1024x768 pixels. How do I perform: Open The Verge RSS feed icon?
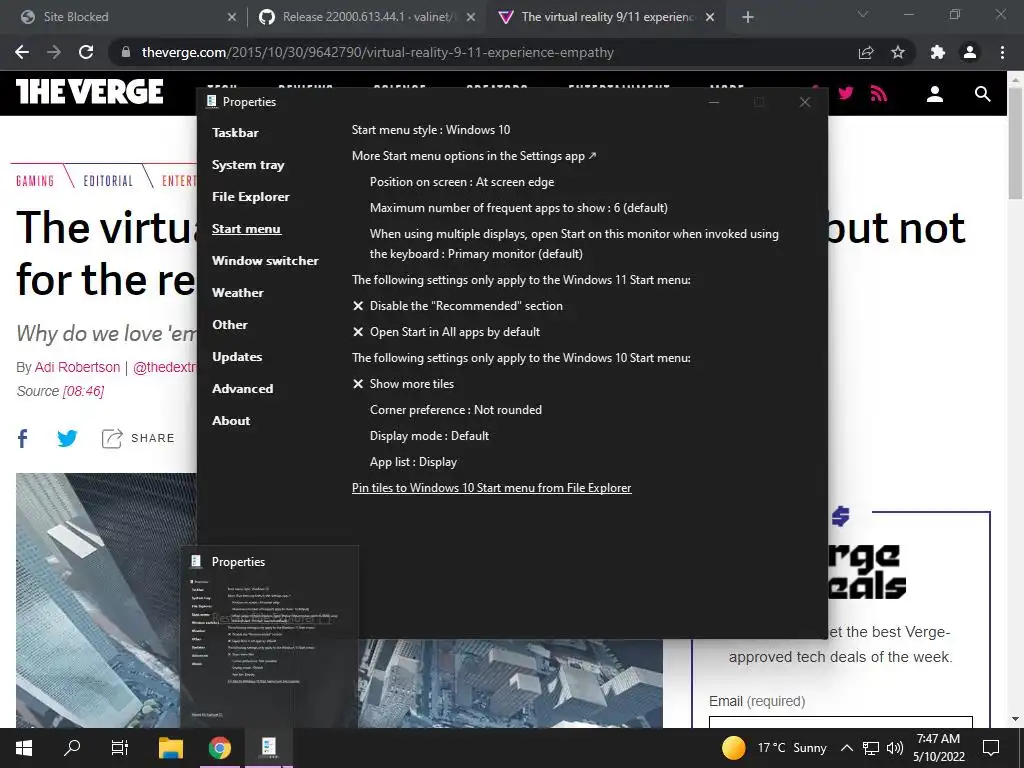click(x=879, y=94)
